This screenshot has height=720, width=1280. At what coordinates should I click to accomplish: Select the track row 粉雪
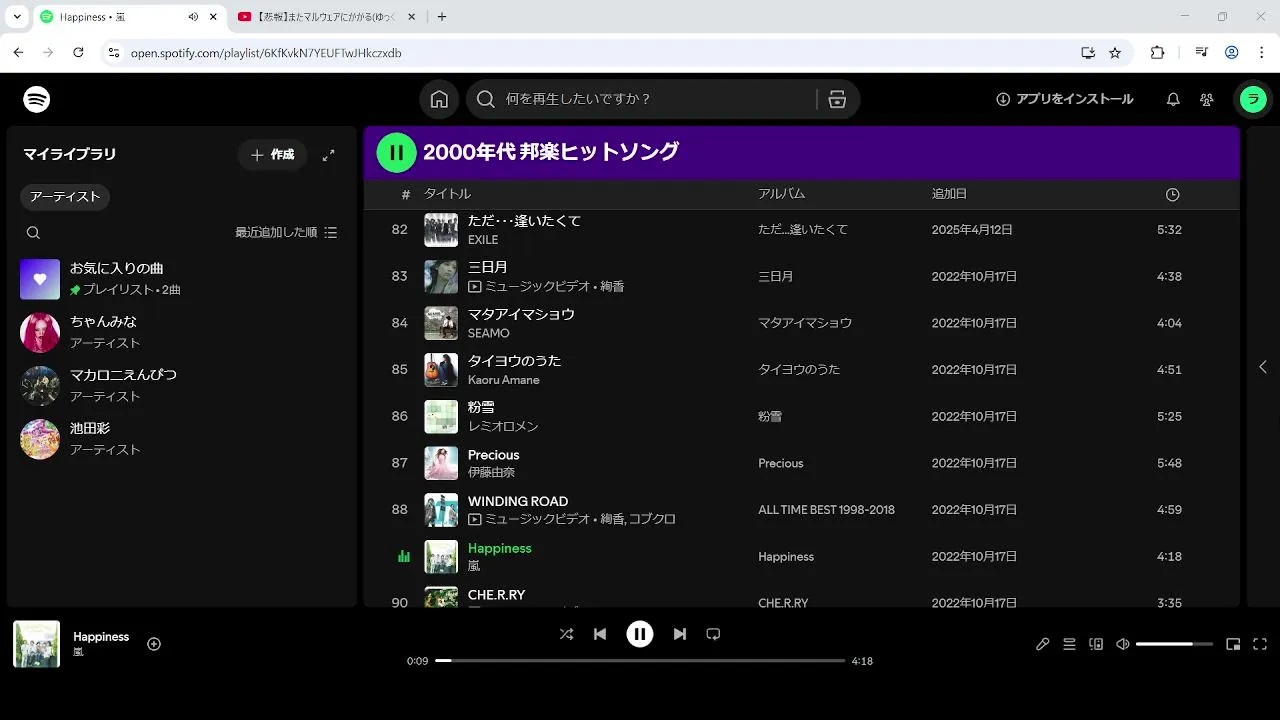(801, 416)
